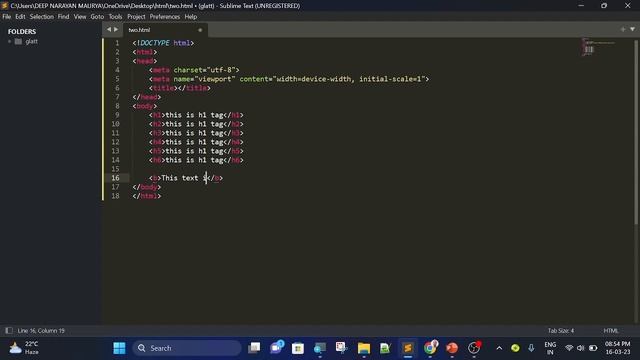Click the microphone tray icon
Image resolution: width=640 pixels, height=360 pixels.
[531, 348]
